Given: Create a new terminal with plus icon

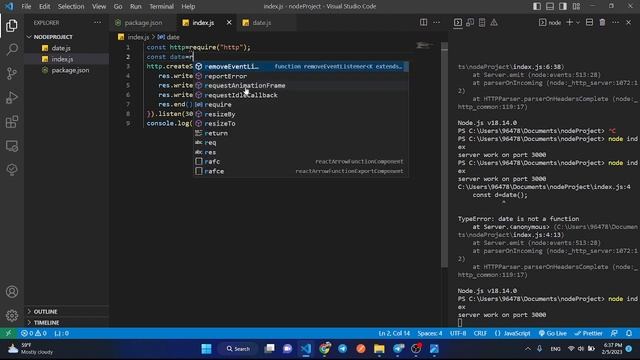Looking at the screenshot, I should 569,22.
